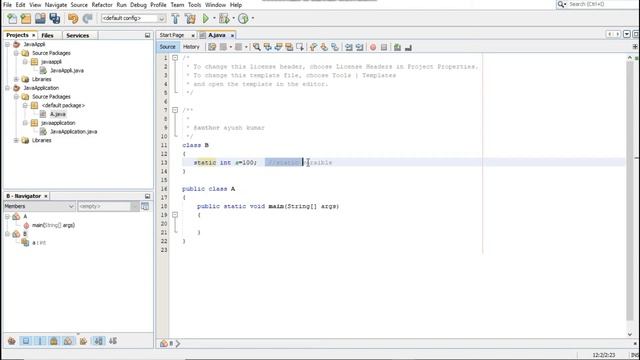Run the project with the green arrow

pos(206,18)
